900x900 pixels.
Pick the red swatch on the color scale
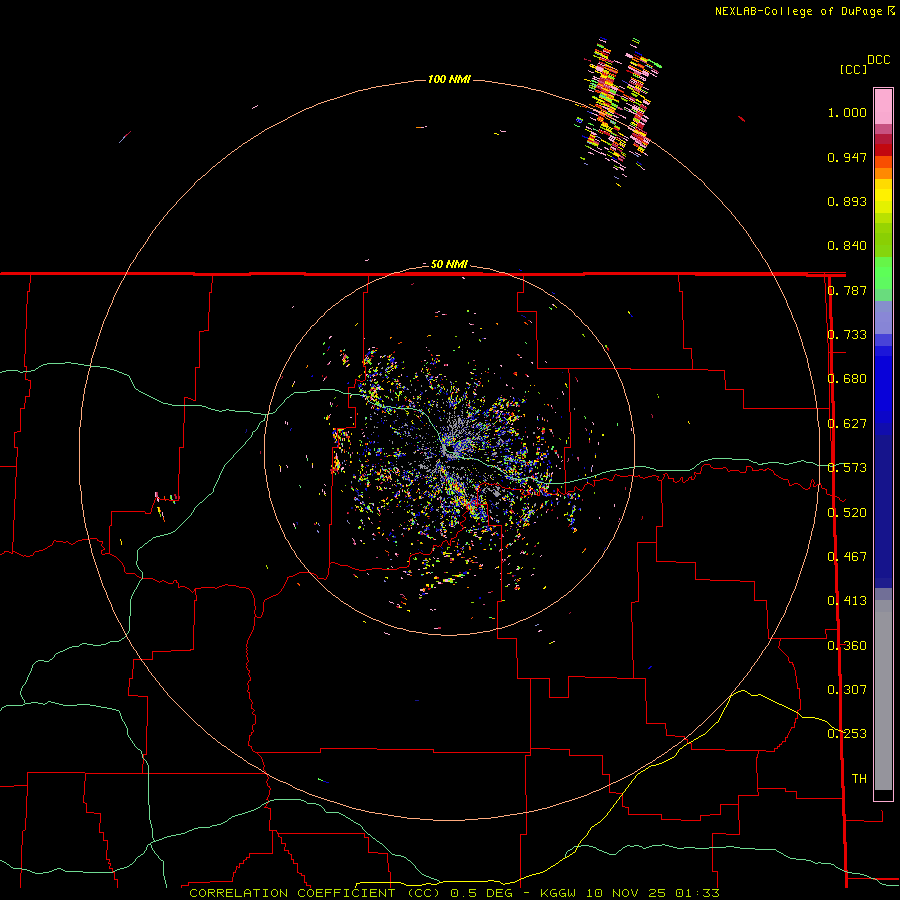883,150
